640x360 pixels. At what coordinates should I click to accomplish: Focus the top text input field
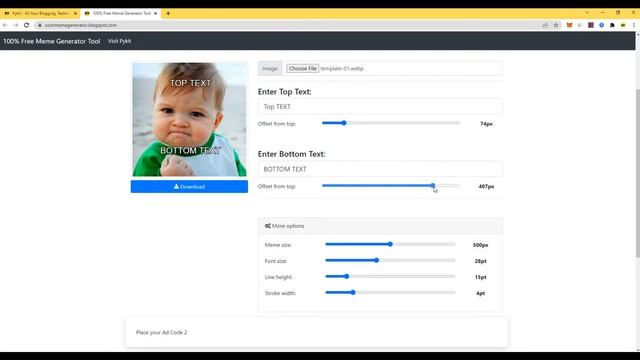380,107
